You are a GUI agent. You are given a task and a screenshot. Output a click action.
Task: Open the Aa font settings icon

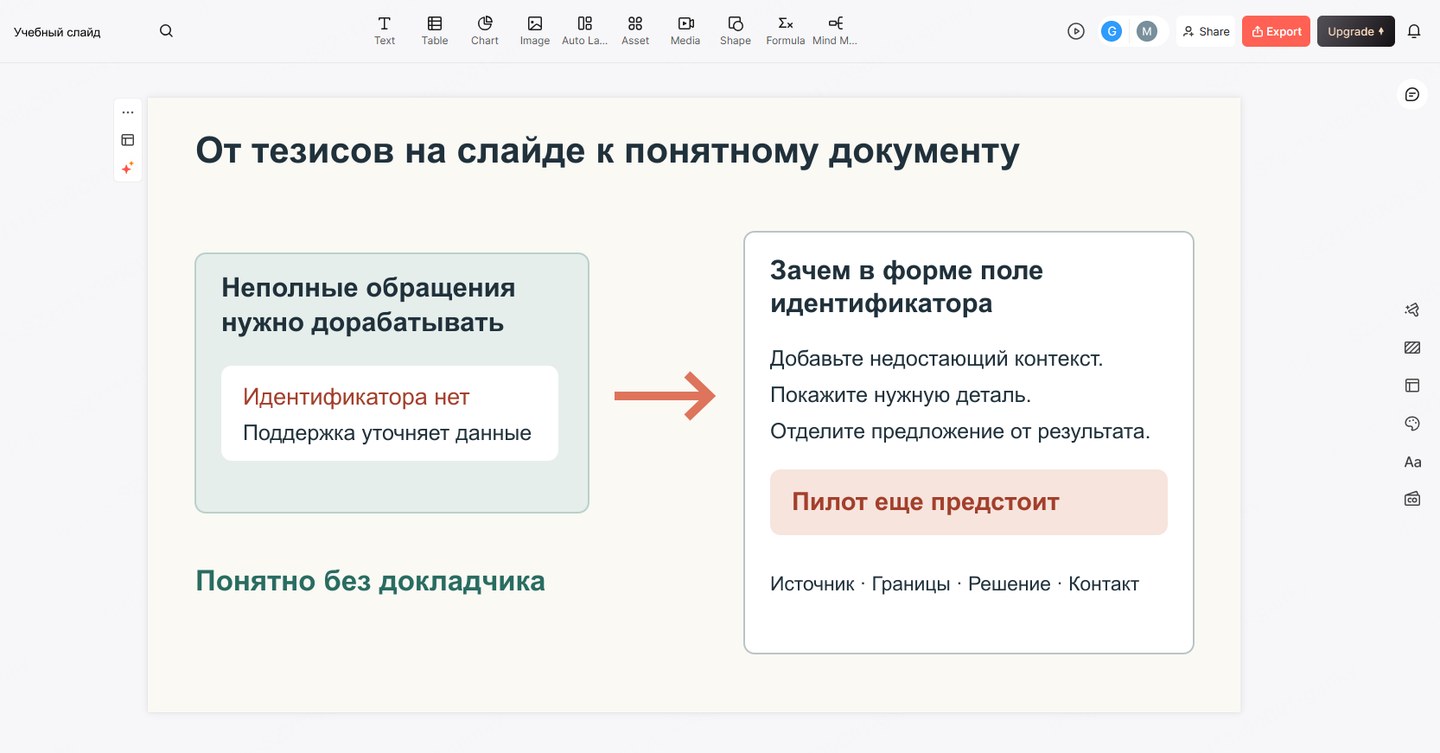click(x=1412, y=462)
